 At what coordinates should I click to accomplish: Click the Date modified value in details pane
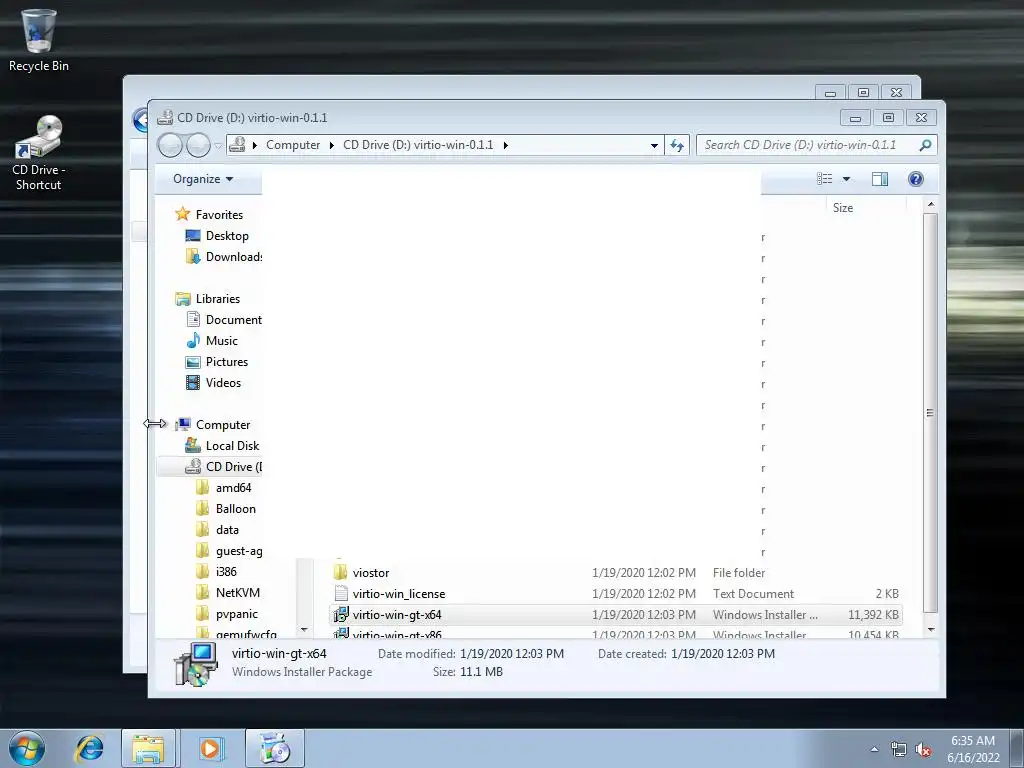tap(511, 654)
